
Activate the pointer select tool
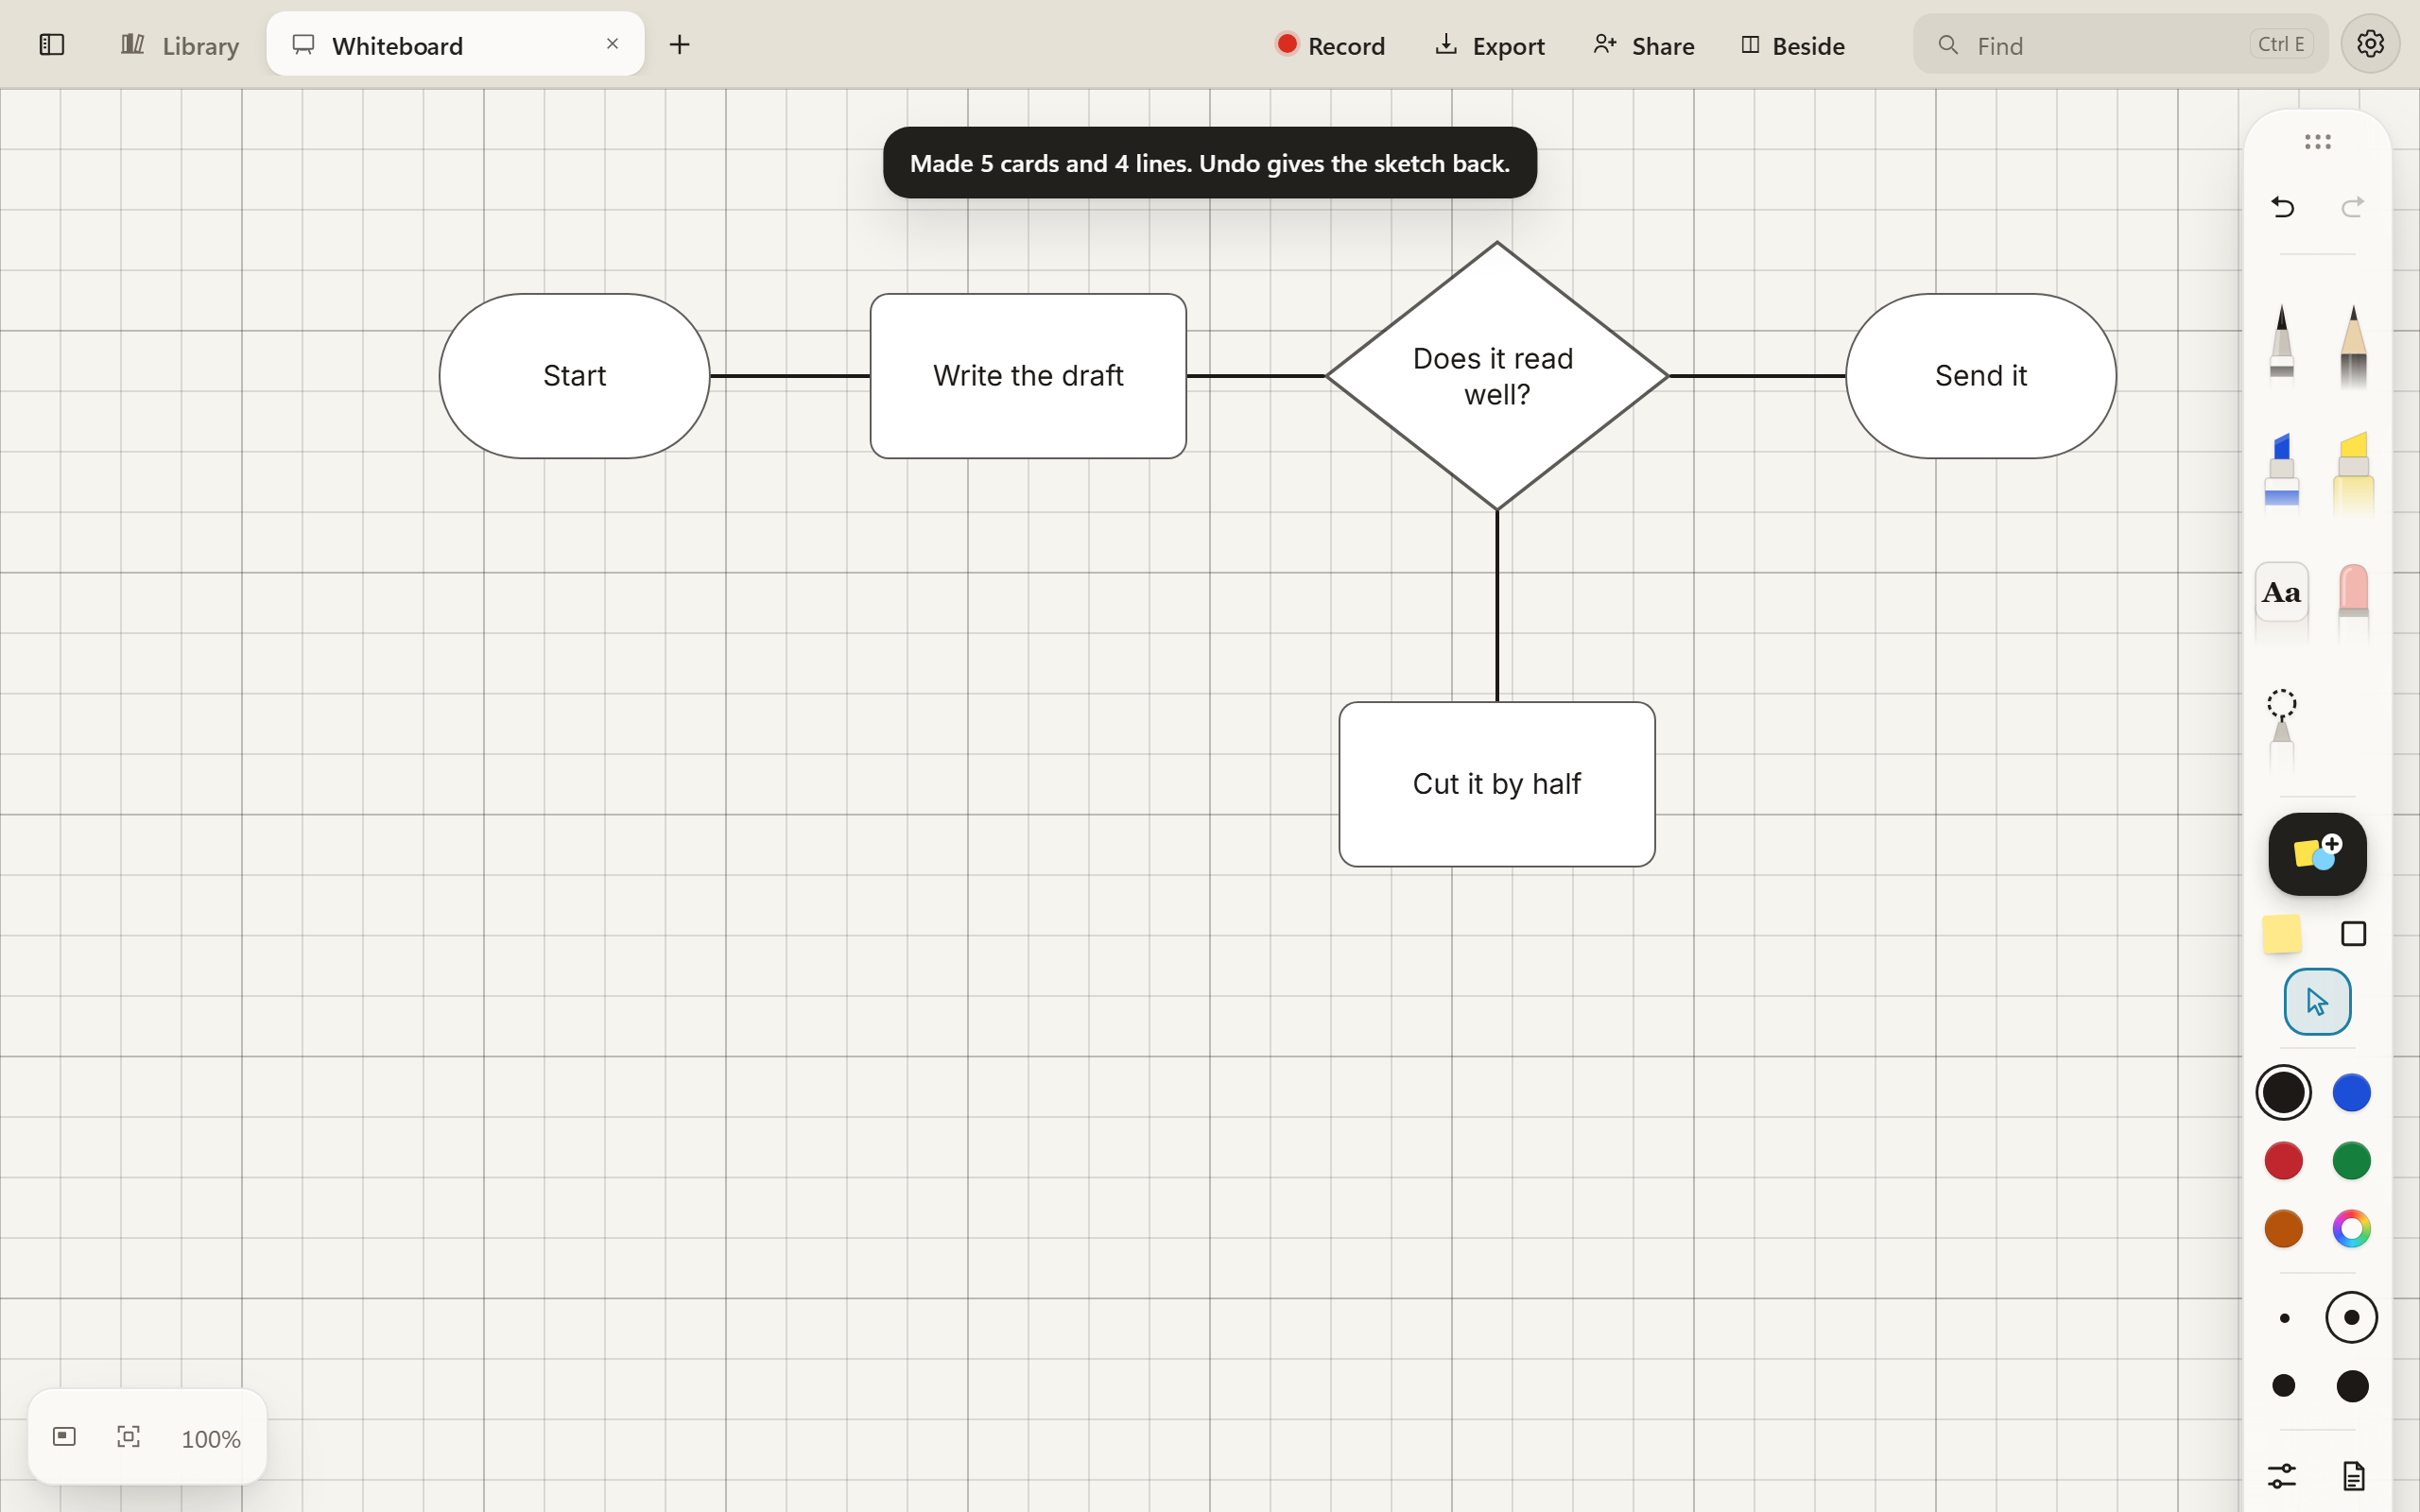2317,1001
